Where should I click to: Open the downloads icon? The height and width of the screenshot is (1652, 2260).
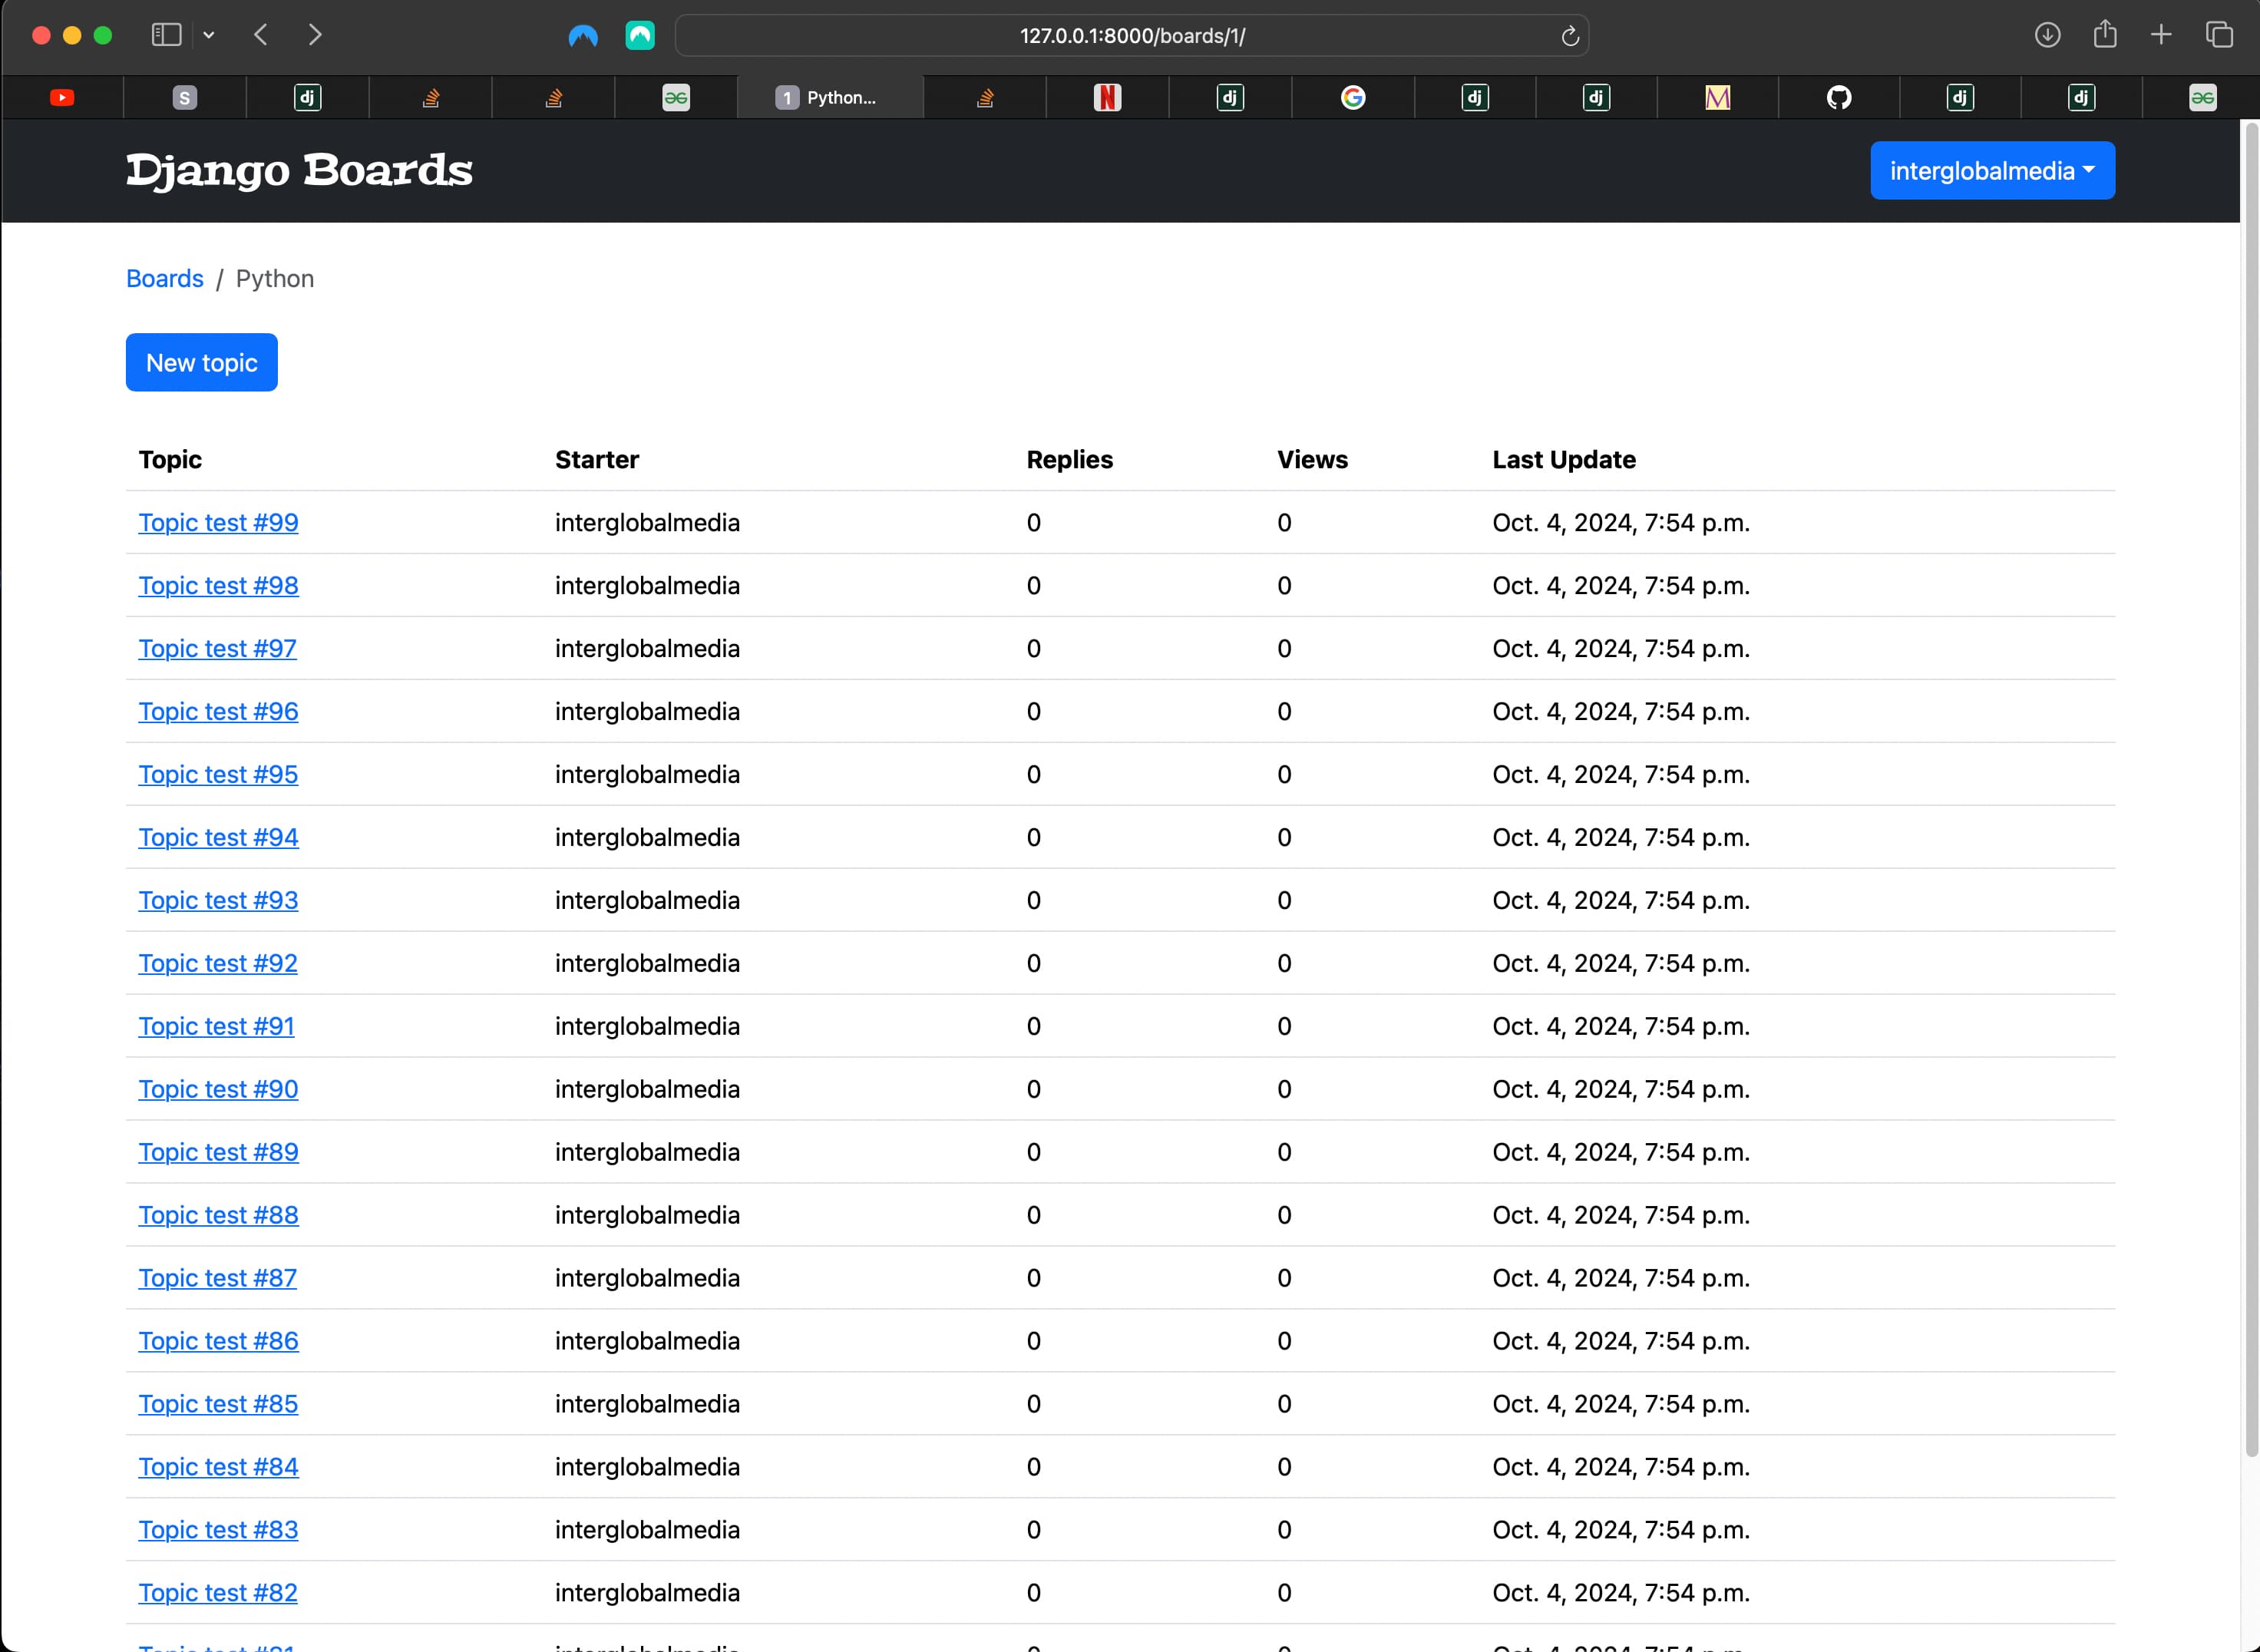click(2047, 35)
